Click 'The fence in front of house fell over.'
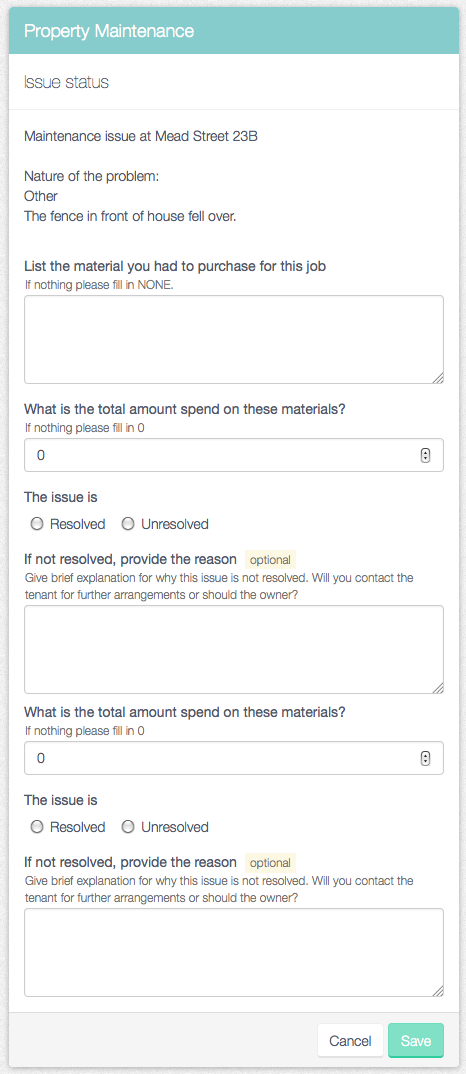 click(130, 216)
